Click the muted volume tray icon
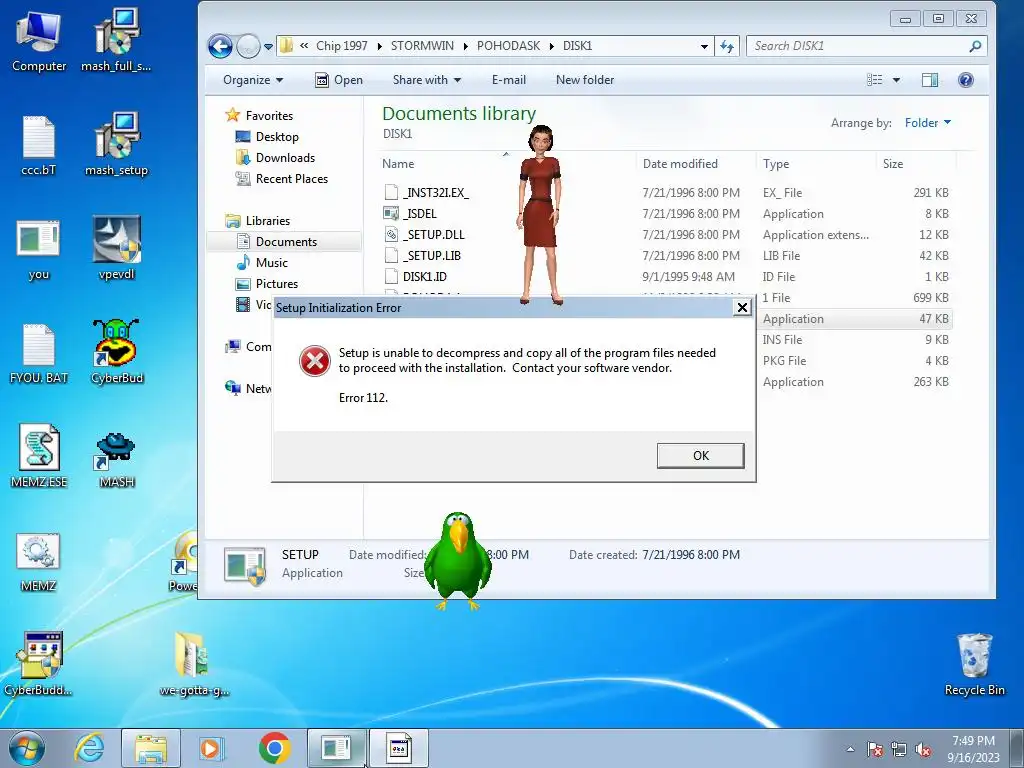1024x768 pixels. (923, 749)
